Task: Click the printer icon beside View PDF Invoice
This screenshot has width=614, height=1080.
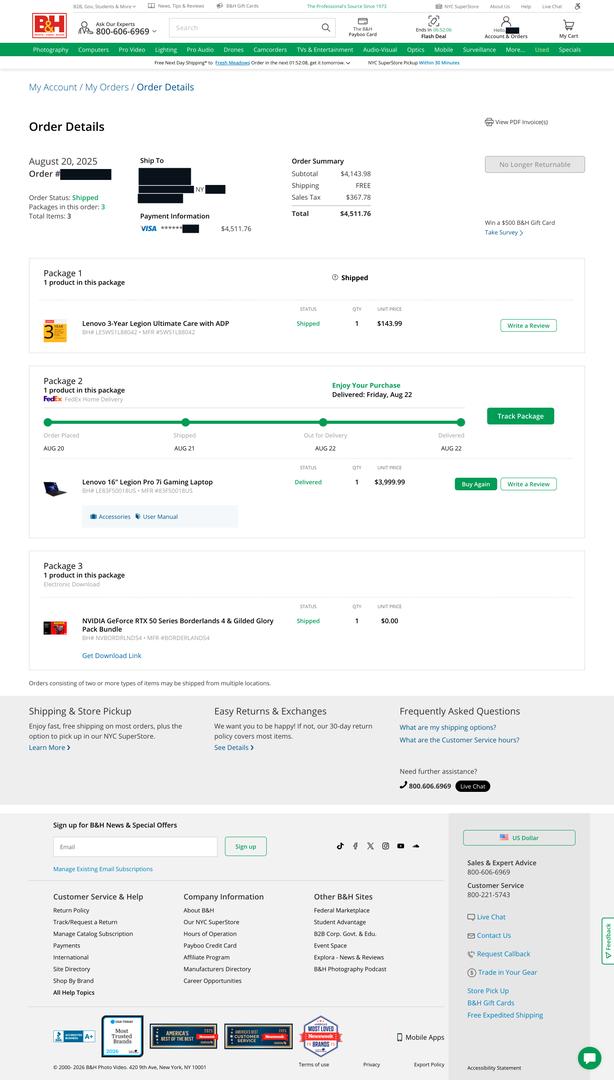Action: (x=489, y=122)
